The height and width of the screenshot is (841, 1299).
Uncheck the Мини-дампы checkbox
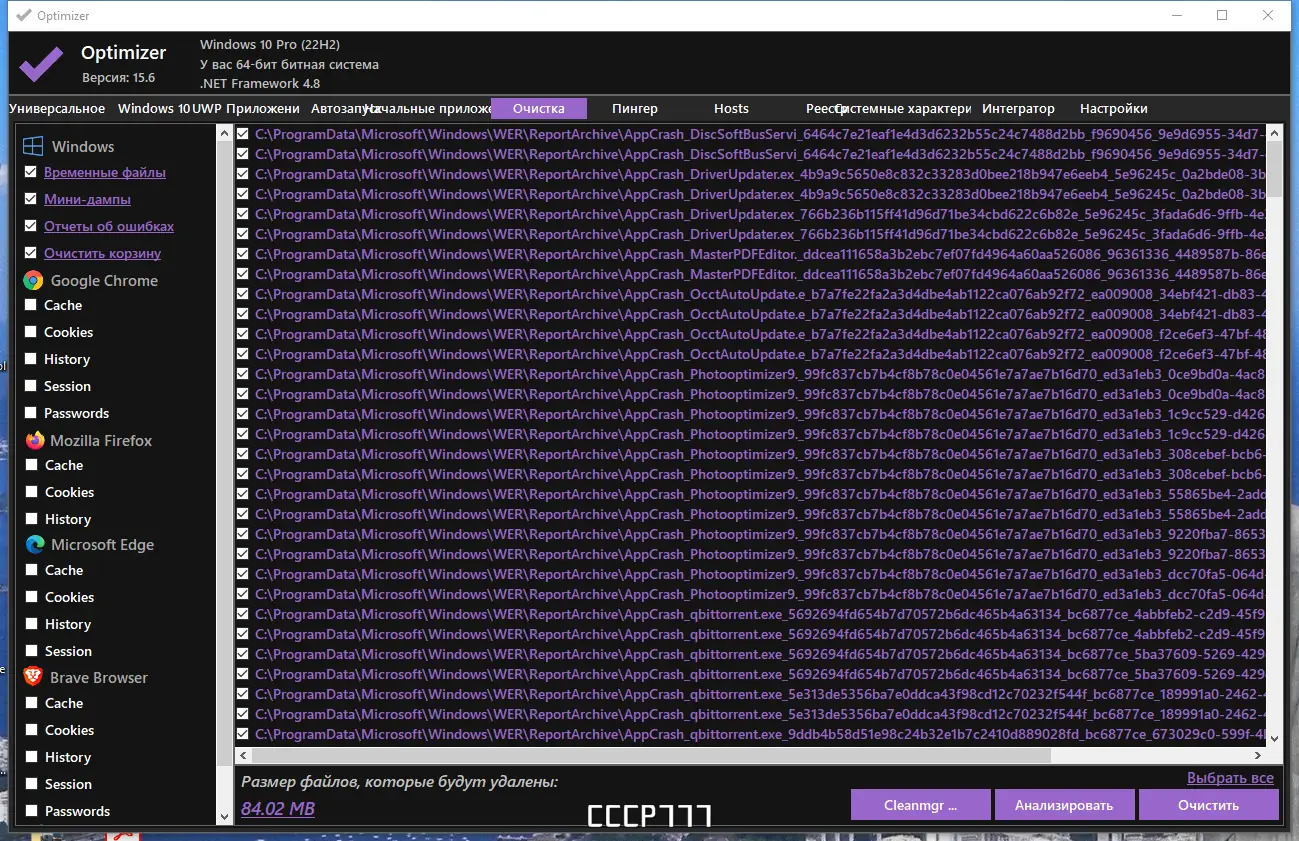[30, 199]
